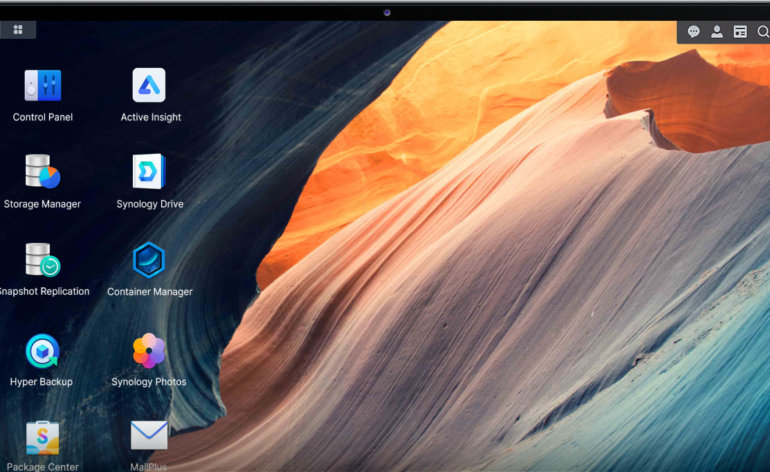
Task: Click the Hyper Backup label text
Action: tap(41, 382)
